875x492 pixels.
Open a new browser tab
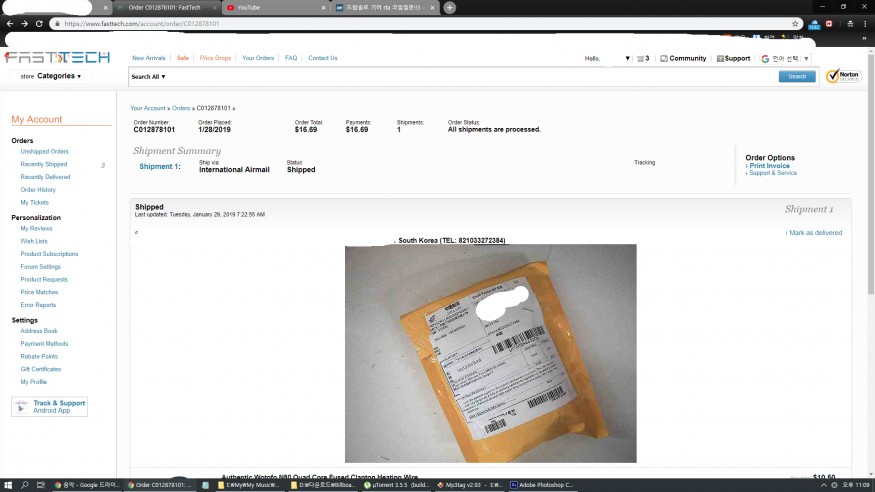pos(450,8)
